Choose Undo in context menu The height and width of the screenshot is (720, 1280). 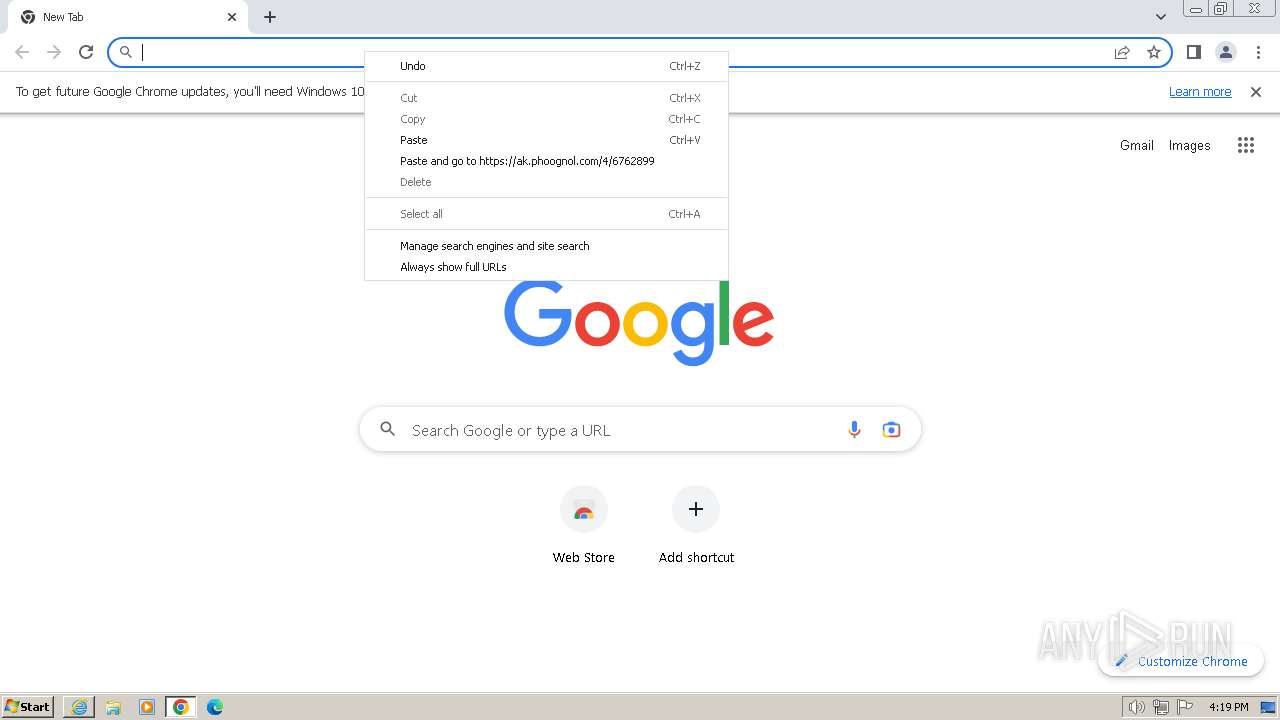click(x=546, y=66)
